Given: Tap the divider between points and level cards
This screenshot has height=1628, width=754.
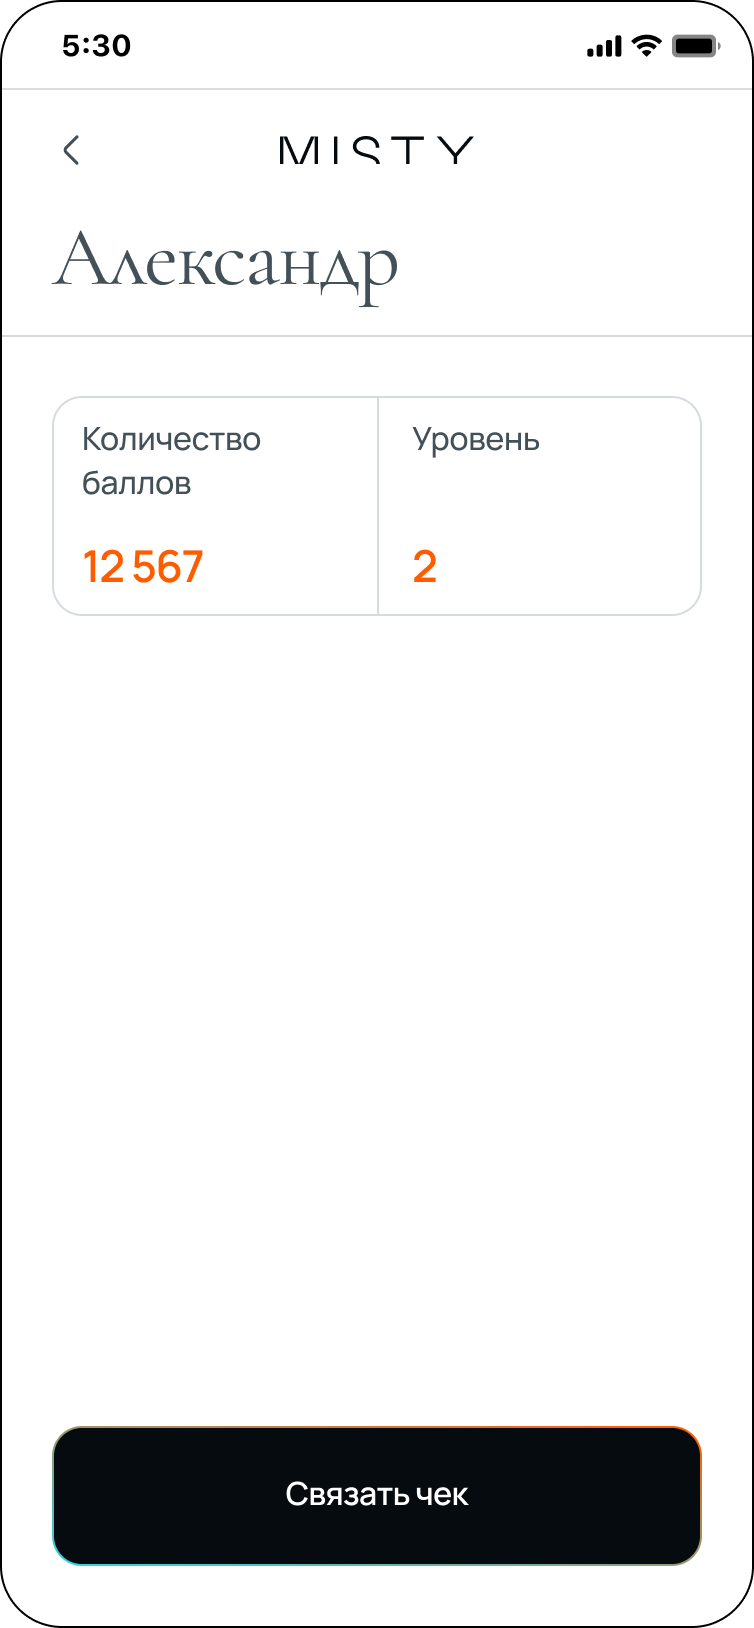Looking at the screenshot, I should 378,505.
